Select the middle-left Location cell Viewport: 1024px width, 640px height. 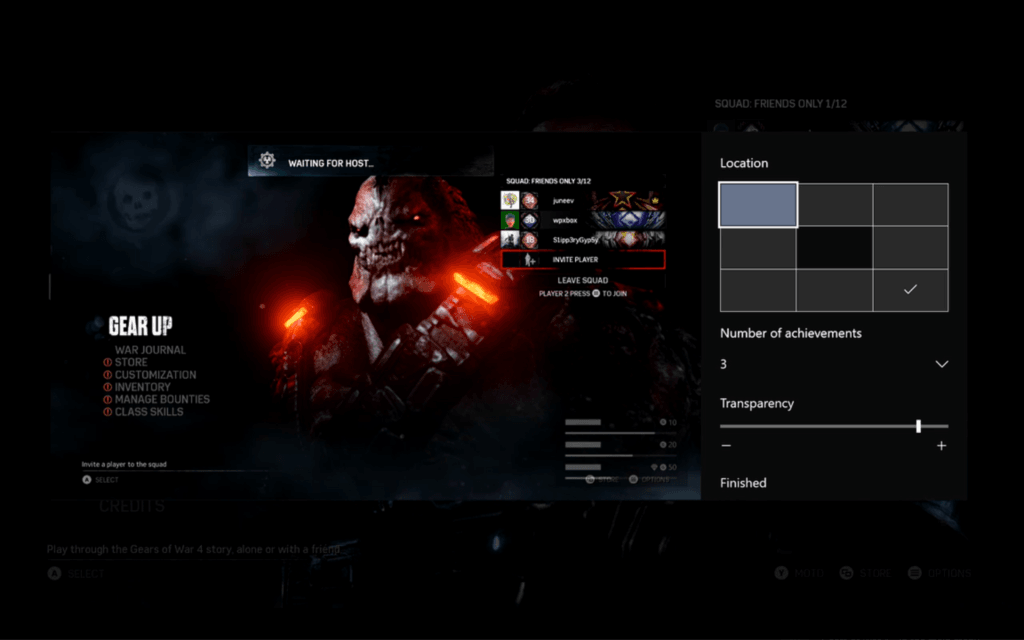tap(758, 248)
